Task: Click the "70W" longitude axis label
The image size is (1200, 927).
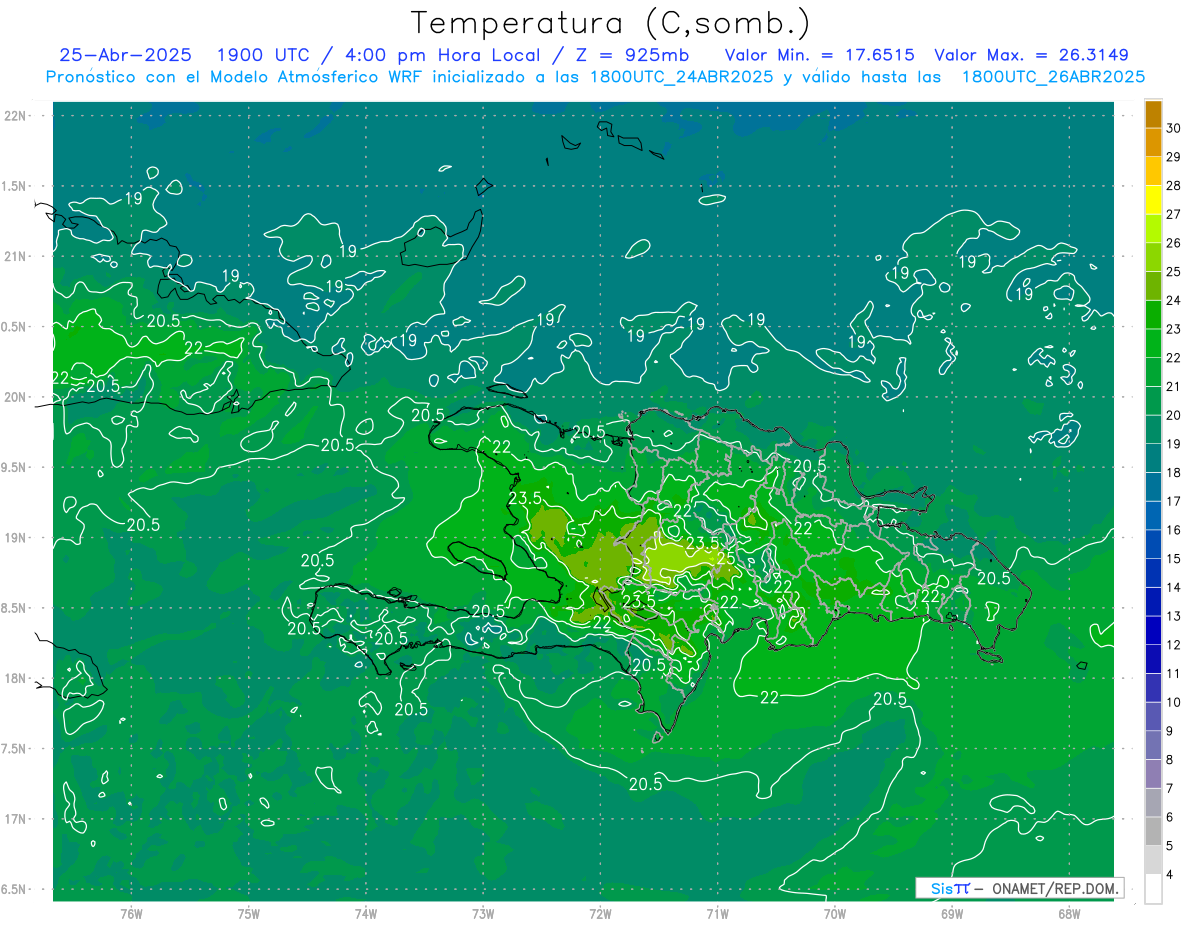Action: tap(835, 913)
